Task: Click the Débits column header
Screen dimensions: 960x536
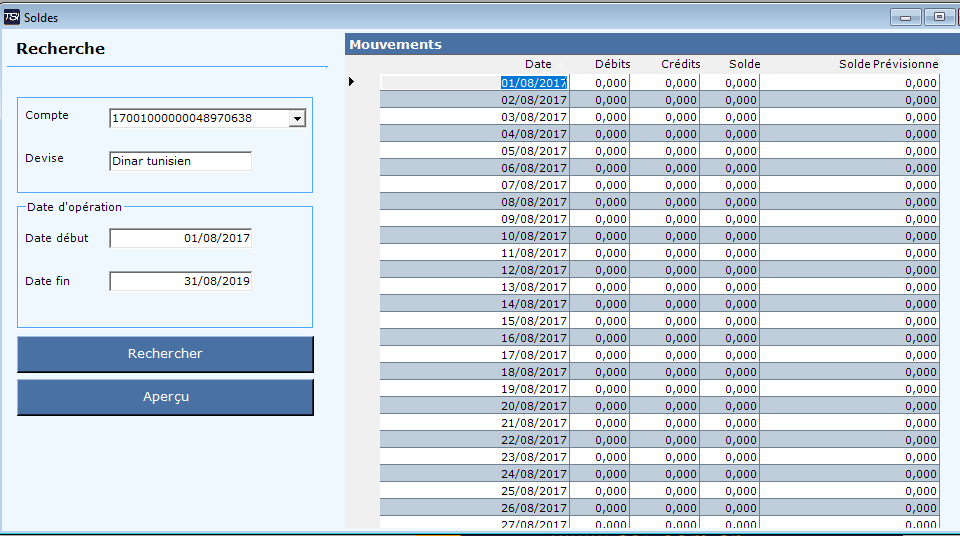Action: click(x=612, y=64)
